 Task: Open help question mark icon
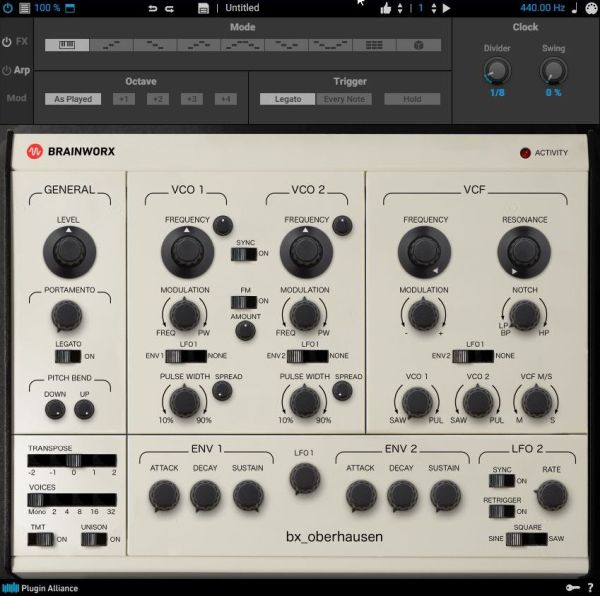click(x=590, y=588)
